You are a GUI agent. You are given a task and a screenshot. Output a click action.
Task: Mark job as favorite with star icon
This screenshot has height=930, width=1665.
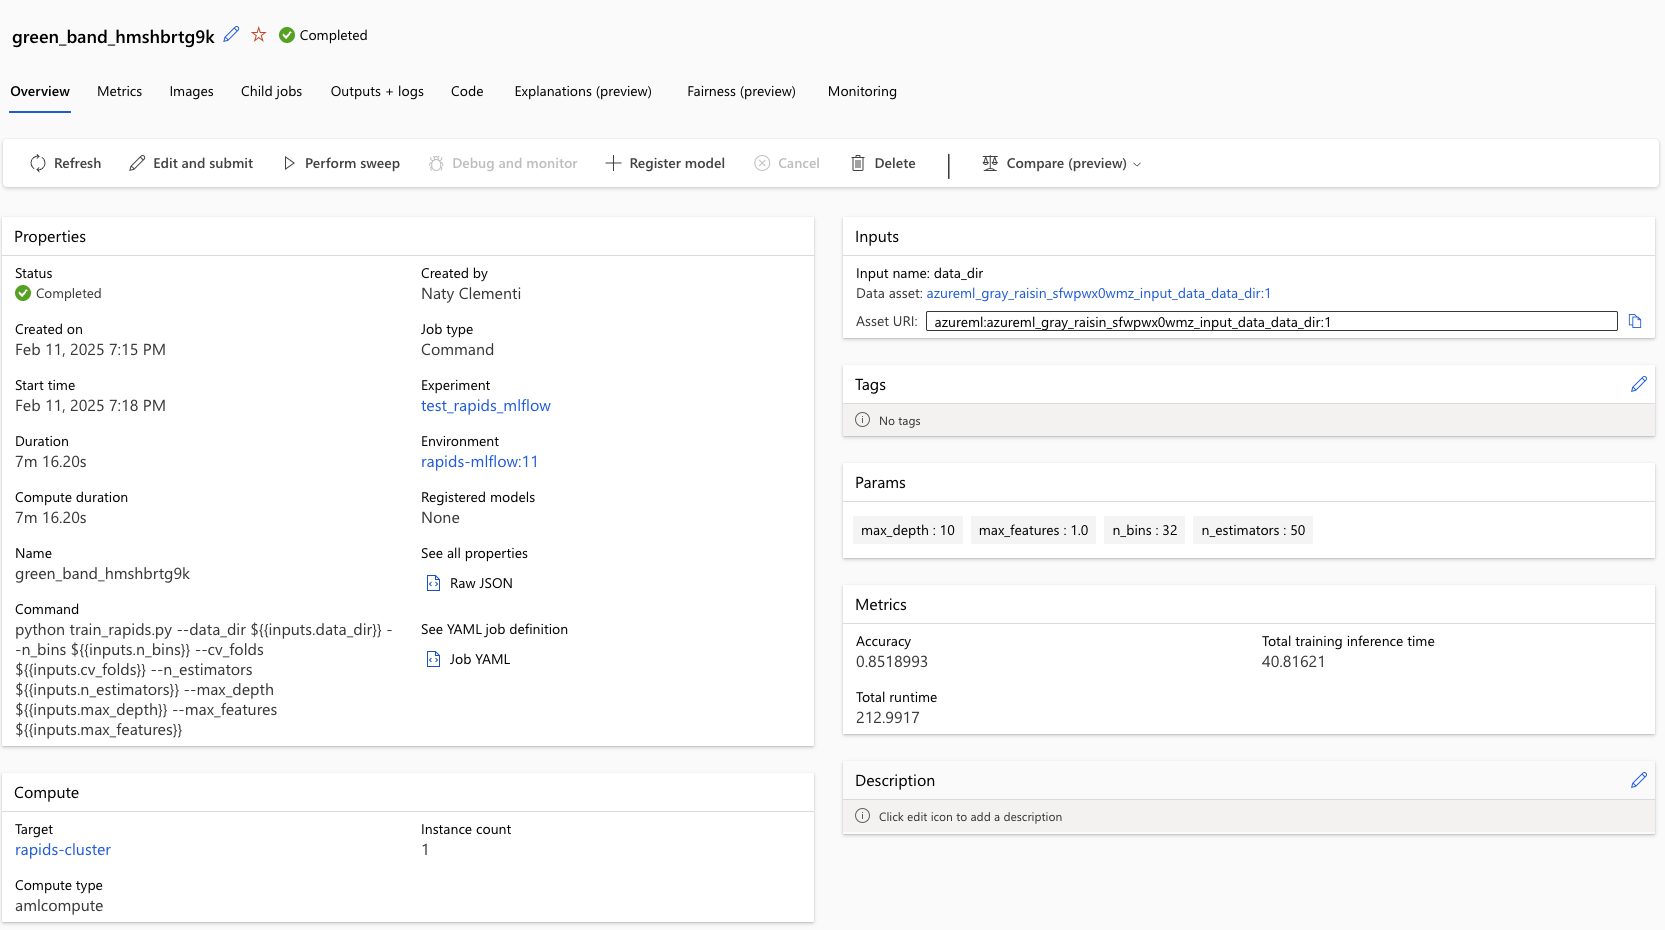click(x=259, y=34)
